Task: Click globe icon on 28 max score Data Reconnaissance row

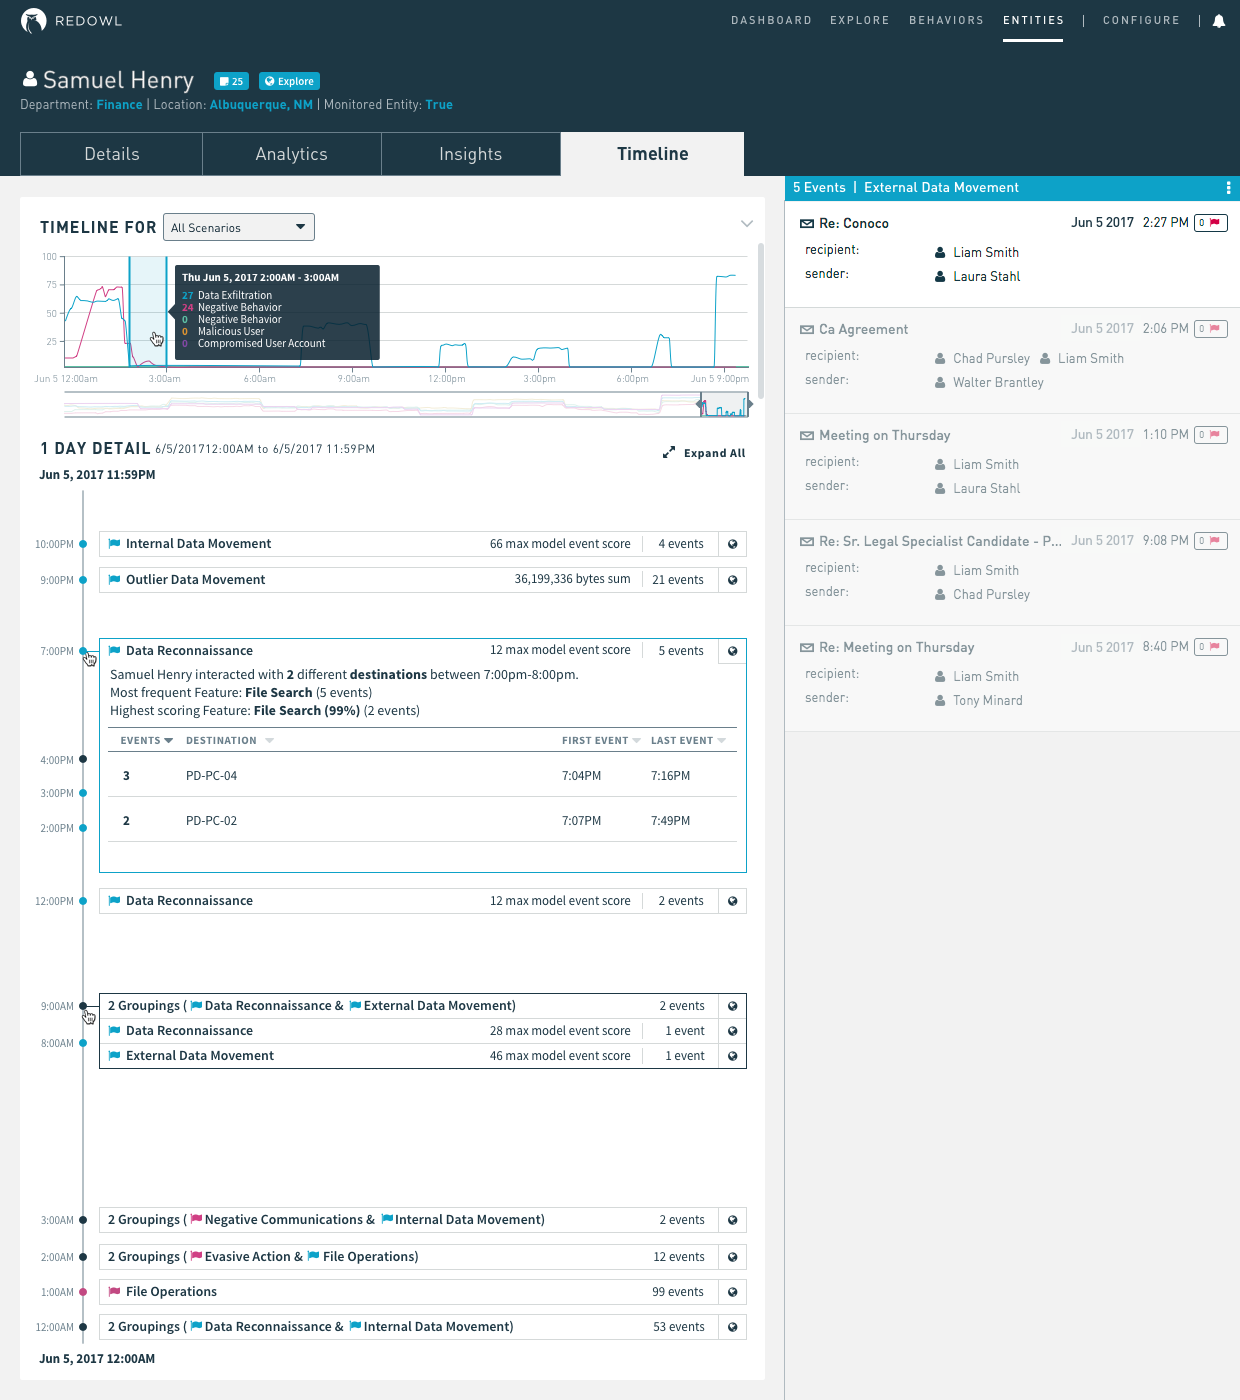Action: click(733, 1031)
